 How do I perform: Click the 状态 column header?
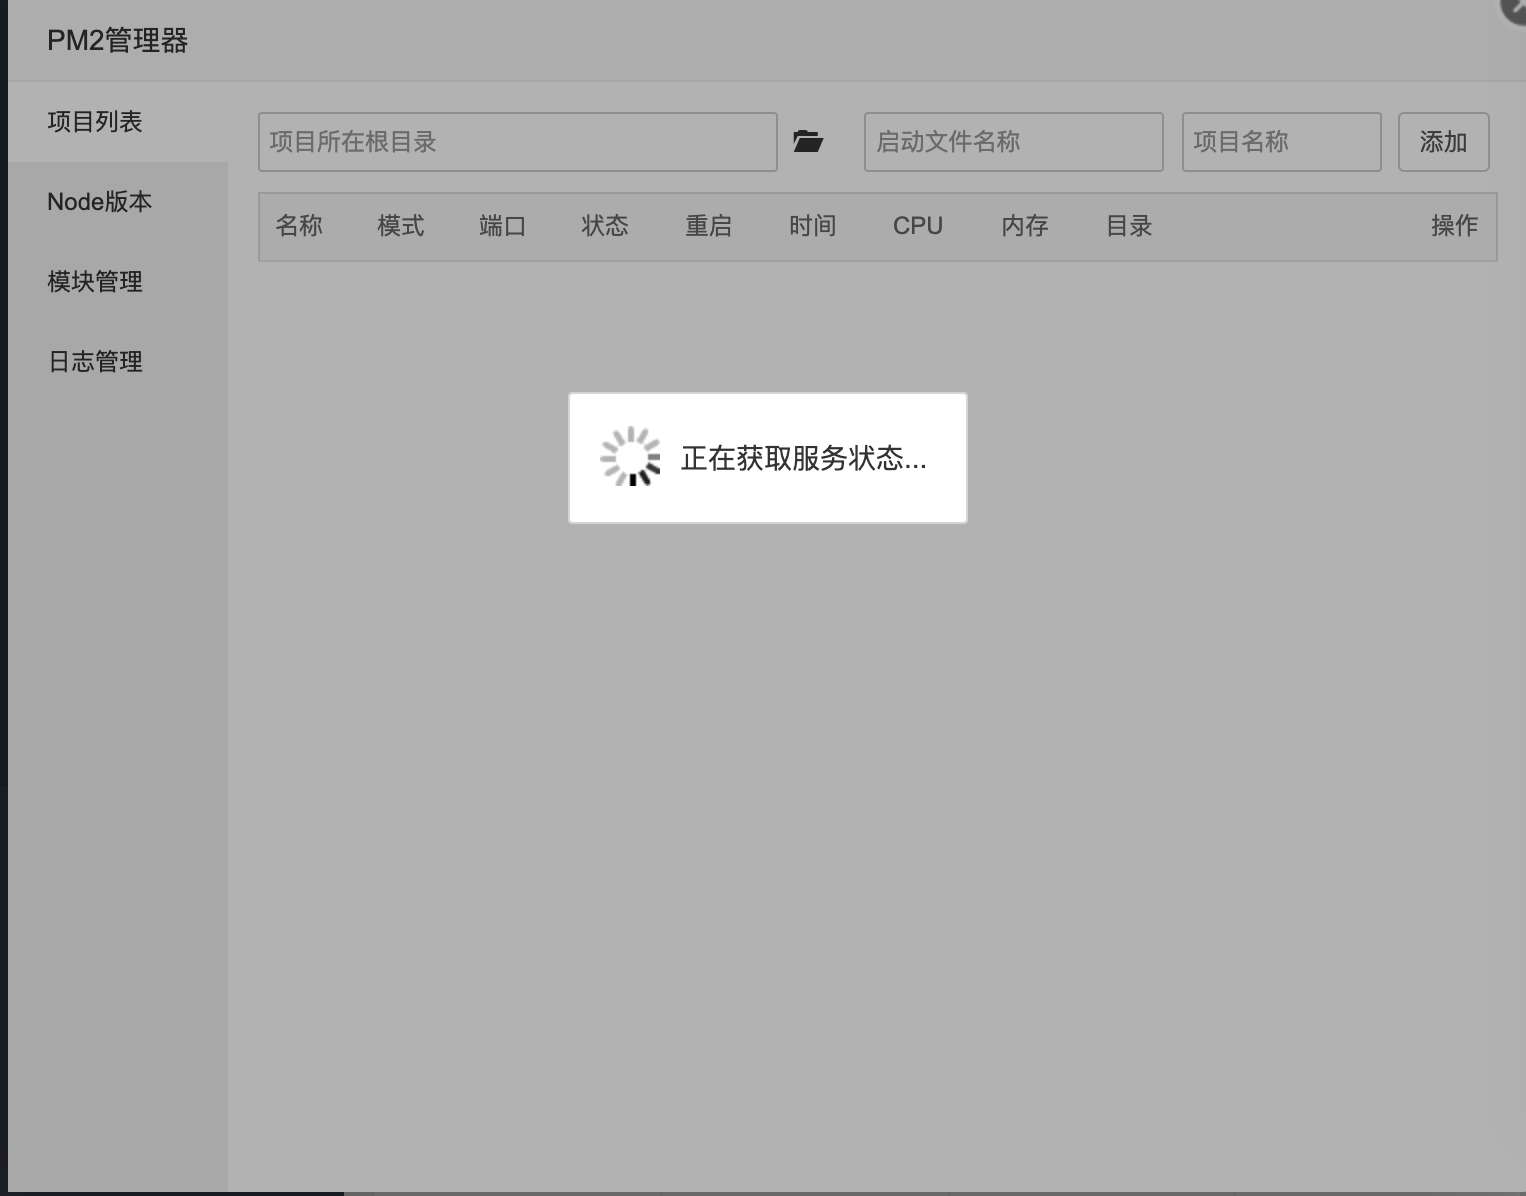point(605,226)
